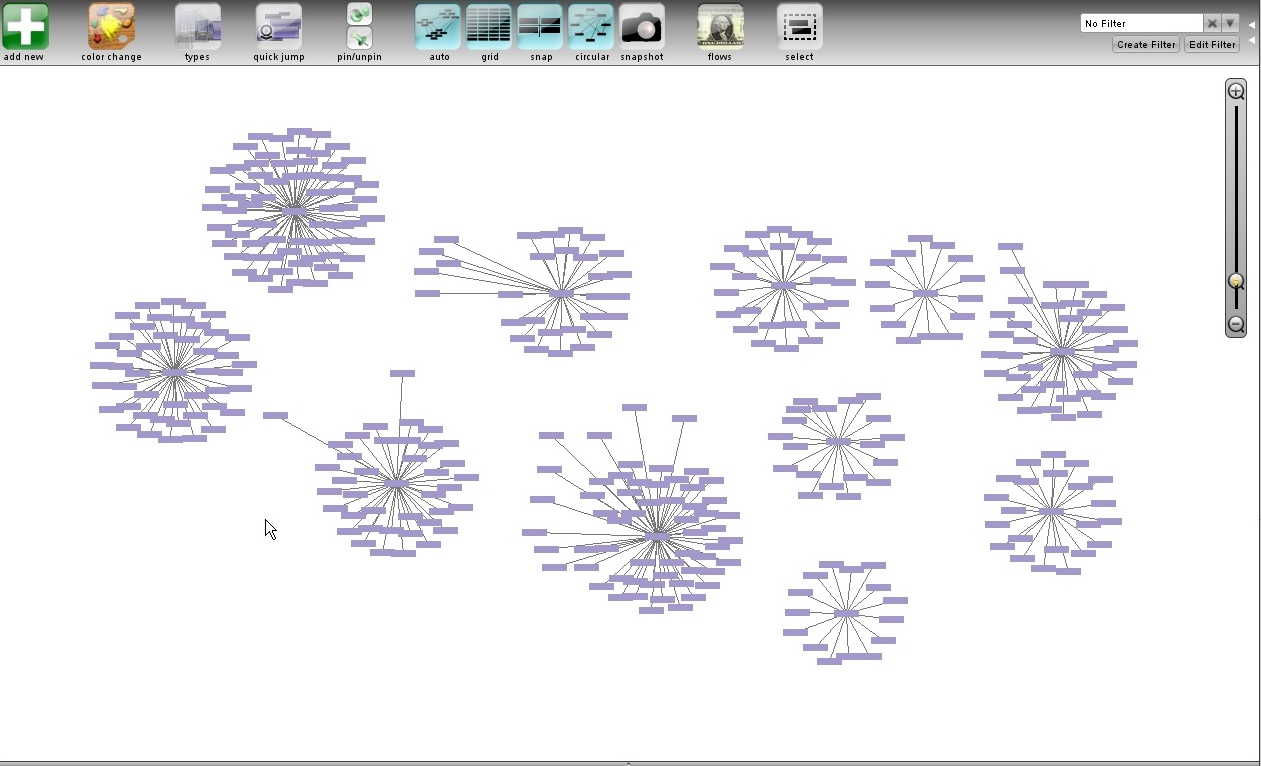Open the types tool

[197, 26]
